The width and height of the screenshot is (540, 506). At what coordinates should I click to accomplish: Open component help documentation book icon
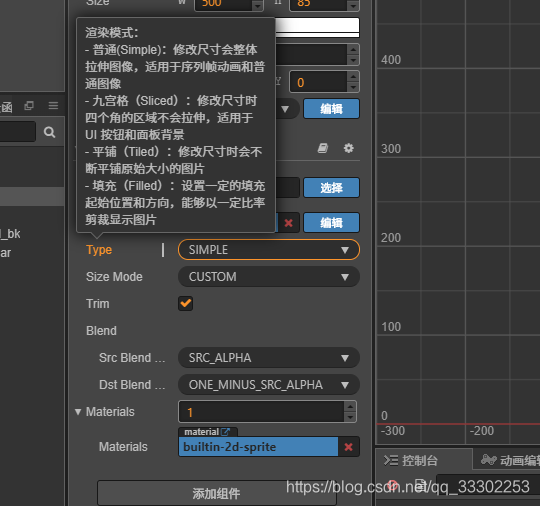[323, 148]
